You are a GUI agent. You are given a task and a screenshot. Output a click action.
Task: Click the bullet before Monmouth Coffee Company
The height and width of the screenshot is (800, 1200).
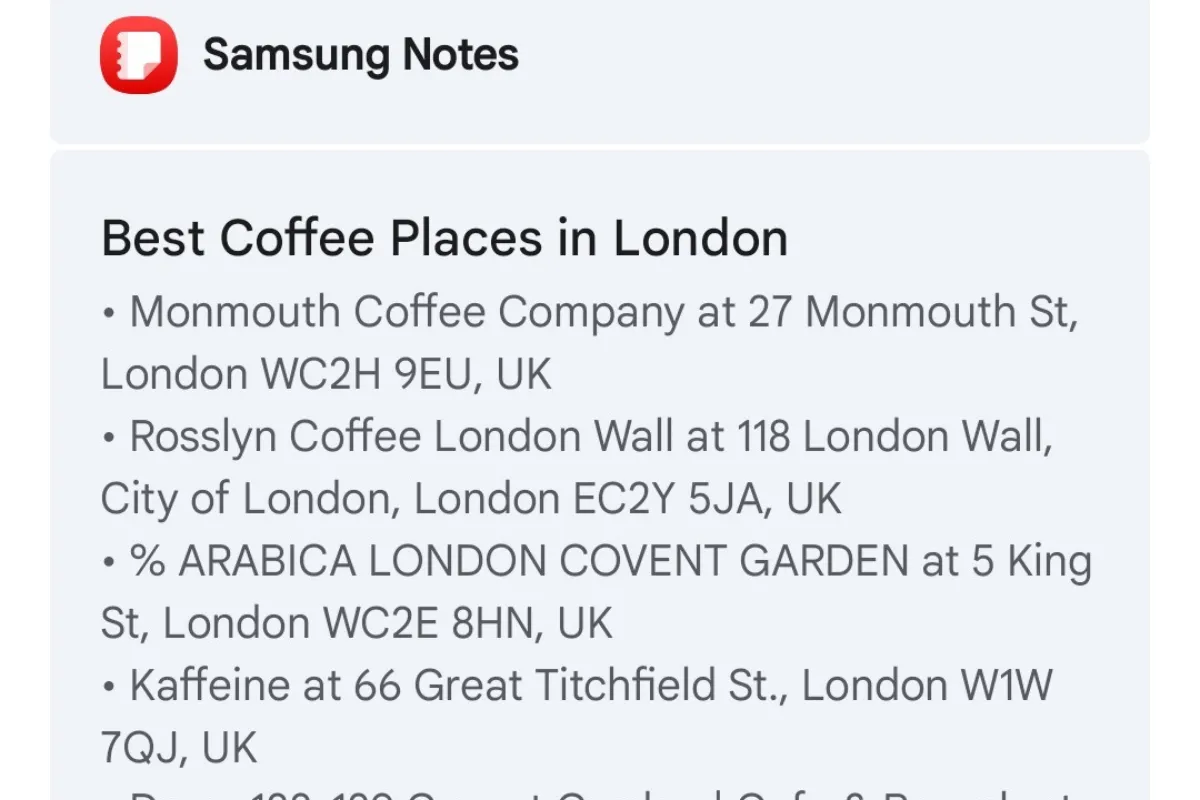tap(109, 314)
